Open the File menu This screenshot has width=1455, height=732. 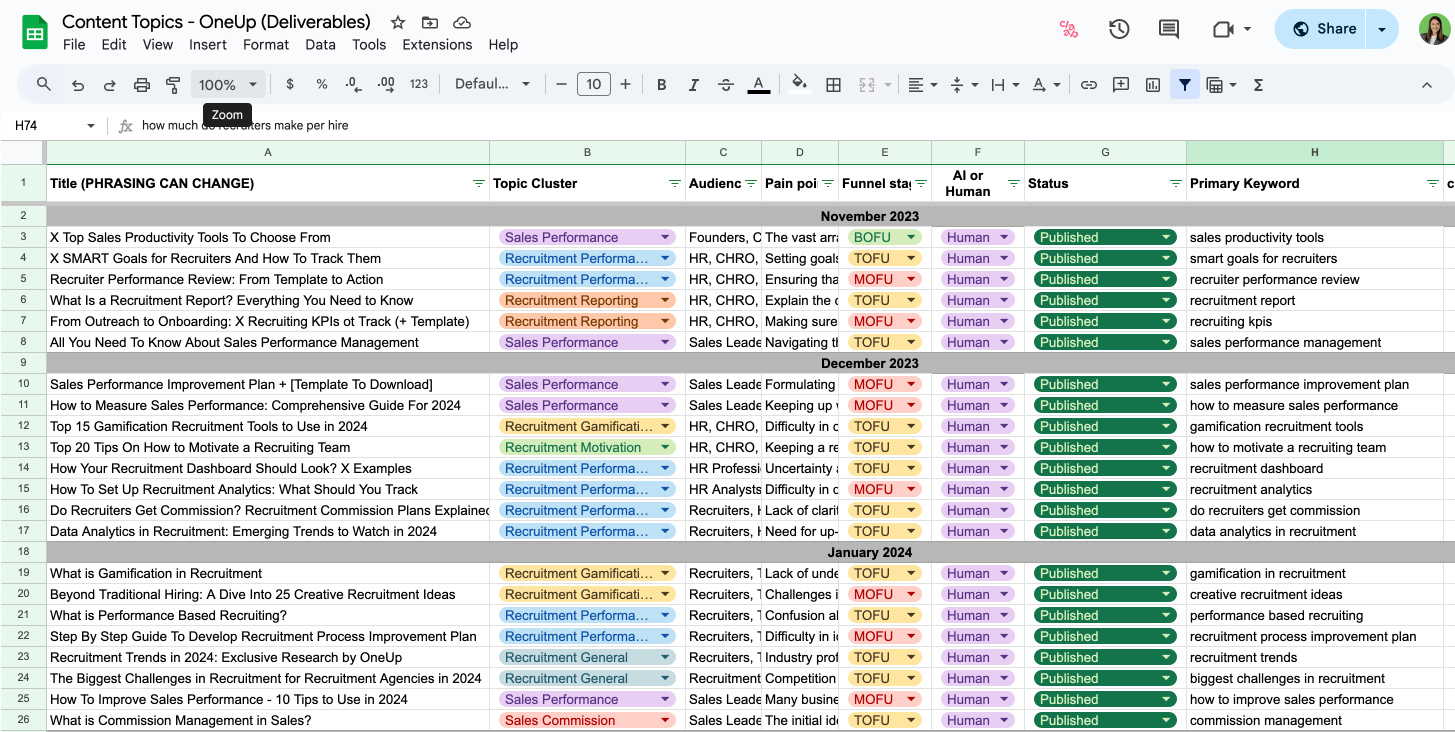click(74, 45)
